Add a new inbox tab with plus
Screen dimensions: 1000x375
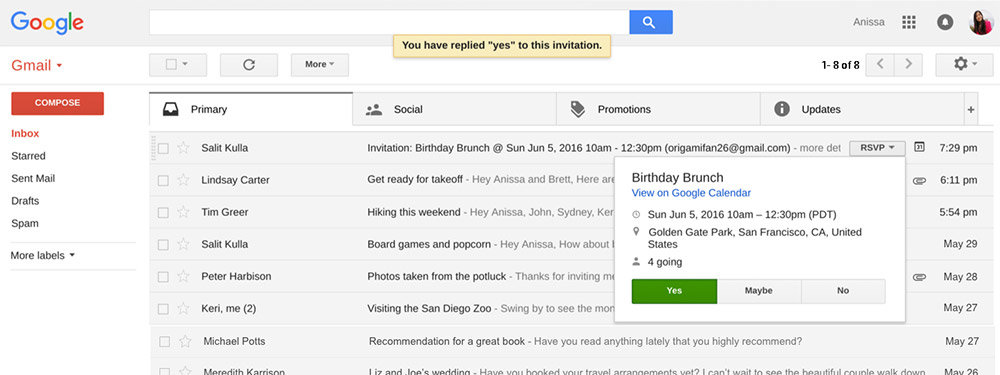971,110
